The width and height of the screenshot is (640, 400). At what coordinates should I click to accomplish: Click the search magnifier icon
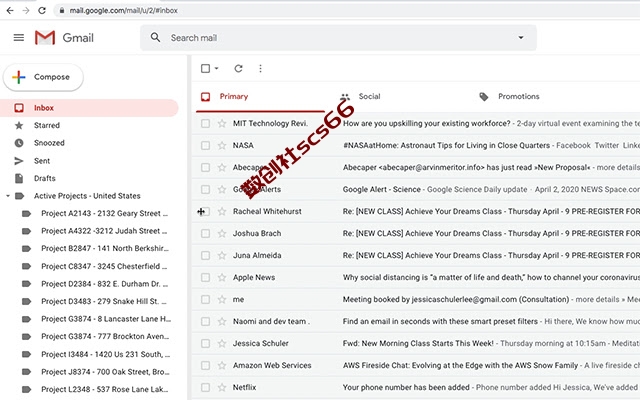pos(155,38)
